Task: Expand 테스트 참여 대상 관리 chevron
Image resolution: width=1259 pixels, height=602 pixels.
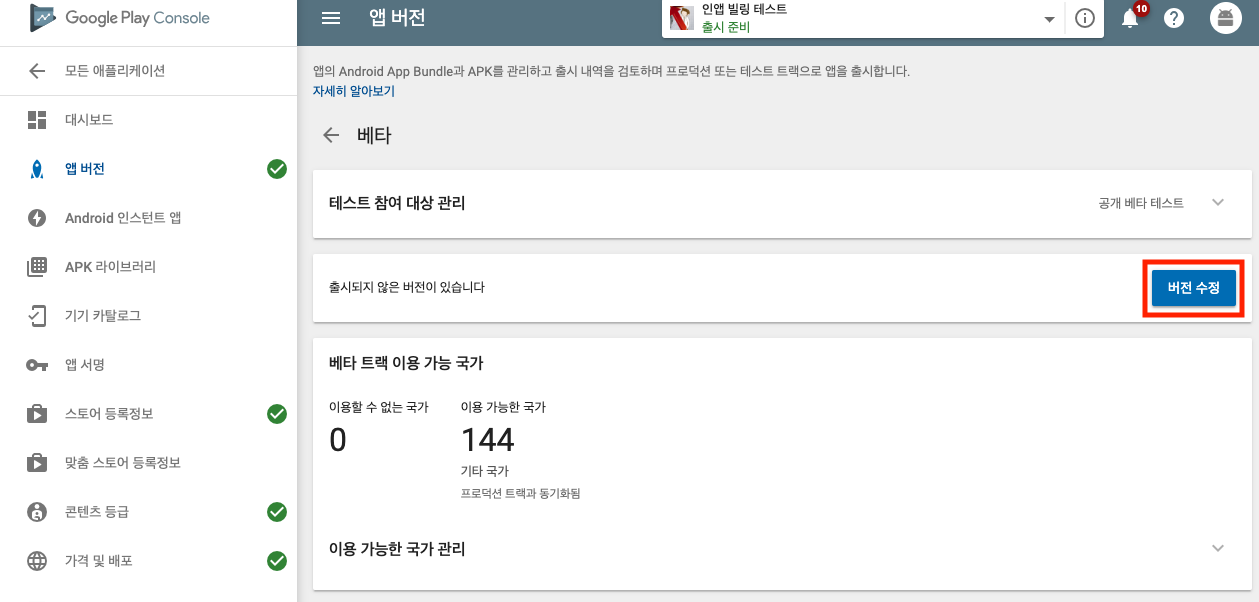Action: 1217,202
